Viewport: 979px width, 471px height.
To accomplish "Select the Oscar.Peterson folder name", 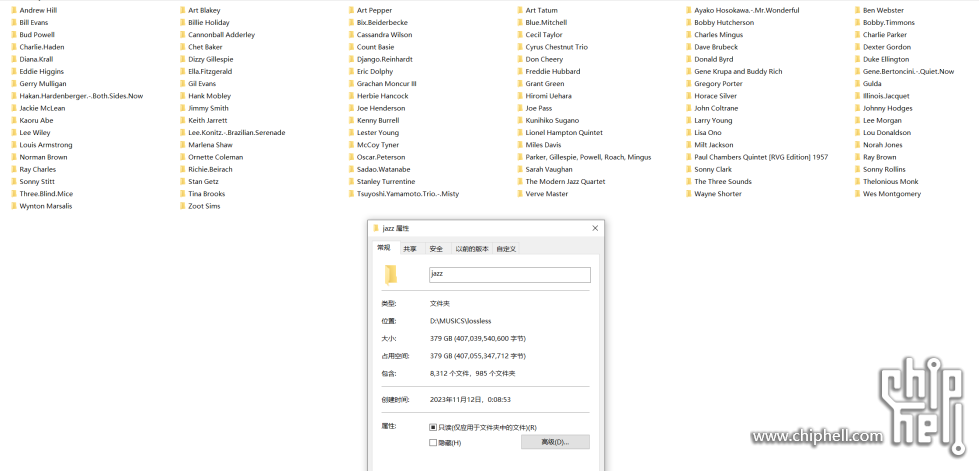I will 381,157.
